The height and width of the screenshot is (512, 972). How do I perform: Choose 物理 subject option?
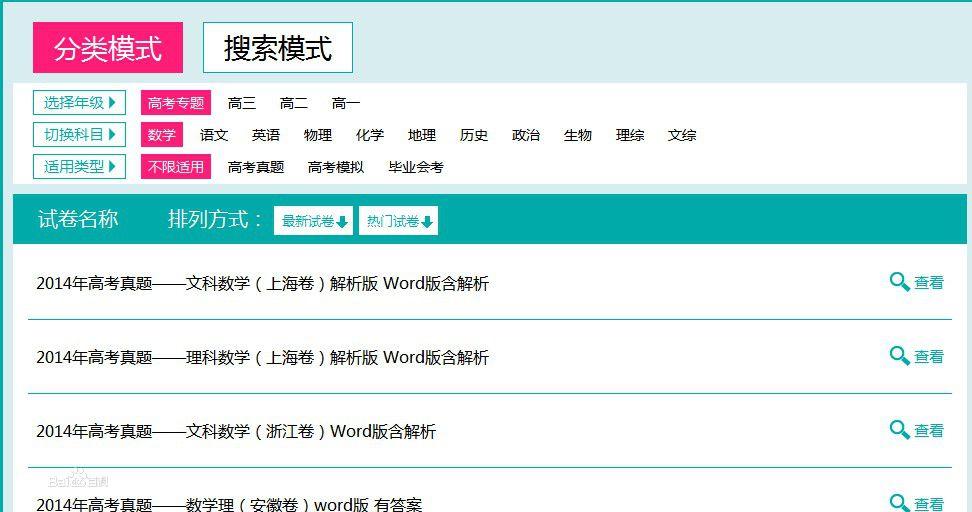[x=318, y=135]
